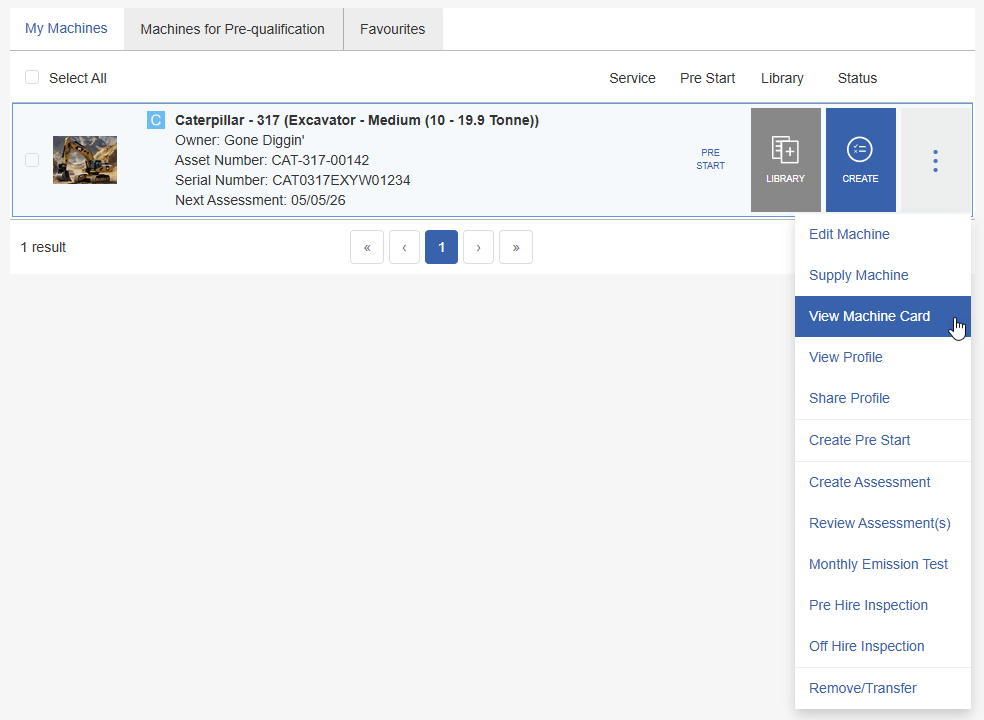Choose Create Assessment from the menu
Viewport: 984px width, 720px height.
pyautogui.click(x=882, y=482)
